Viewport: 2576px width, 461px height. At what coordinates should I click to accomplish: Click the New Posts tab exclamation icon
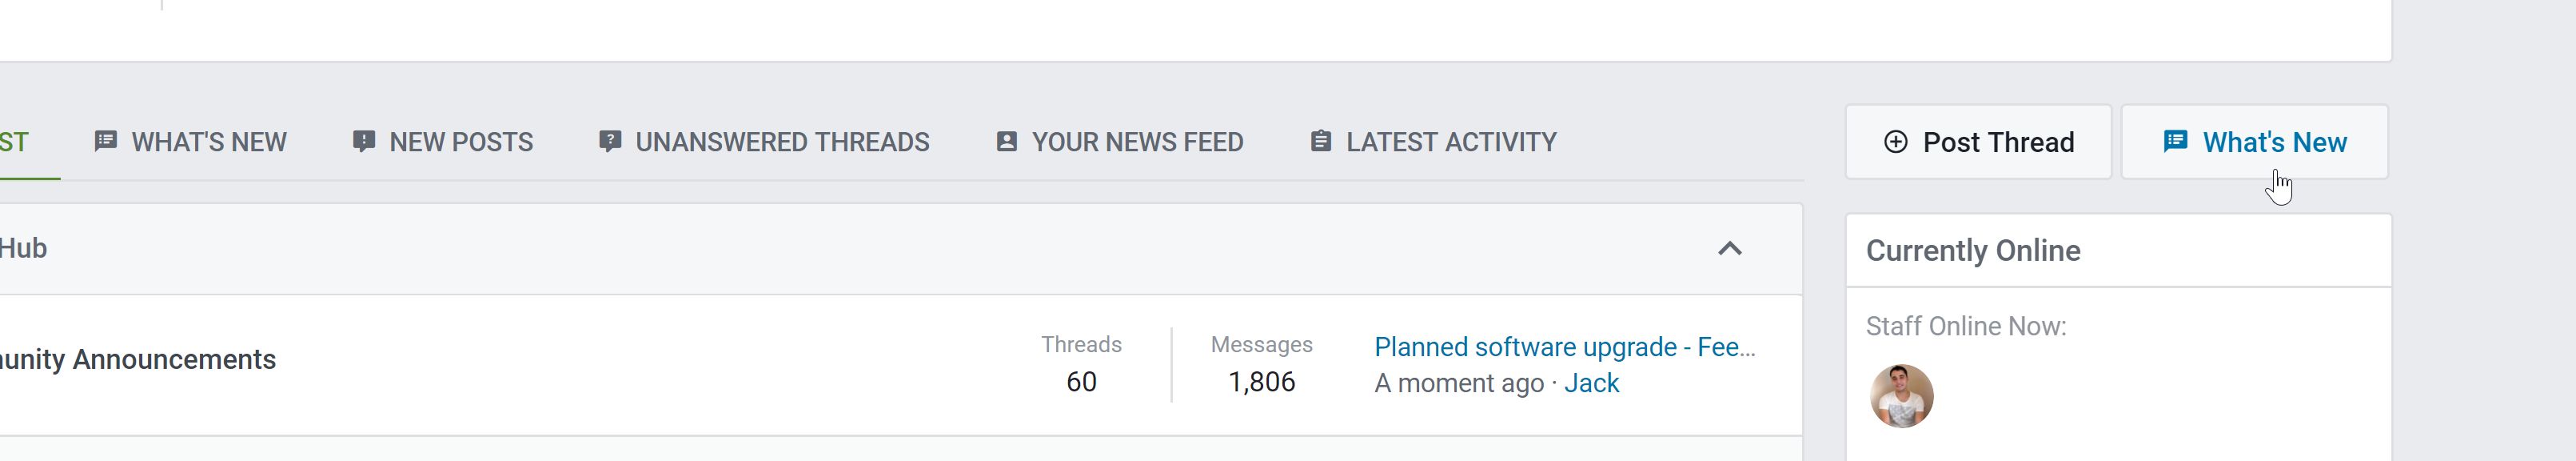tap(364, 141)
